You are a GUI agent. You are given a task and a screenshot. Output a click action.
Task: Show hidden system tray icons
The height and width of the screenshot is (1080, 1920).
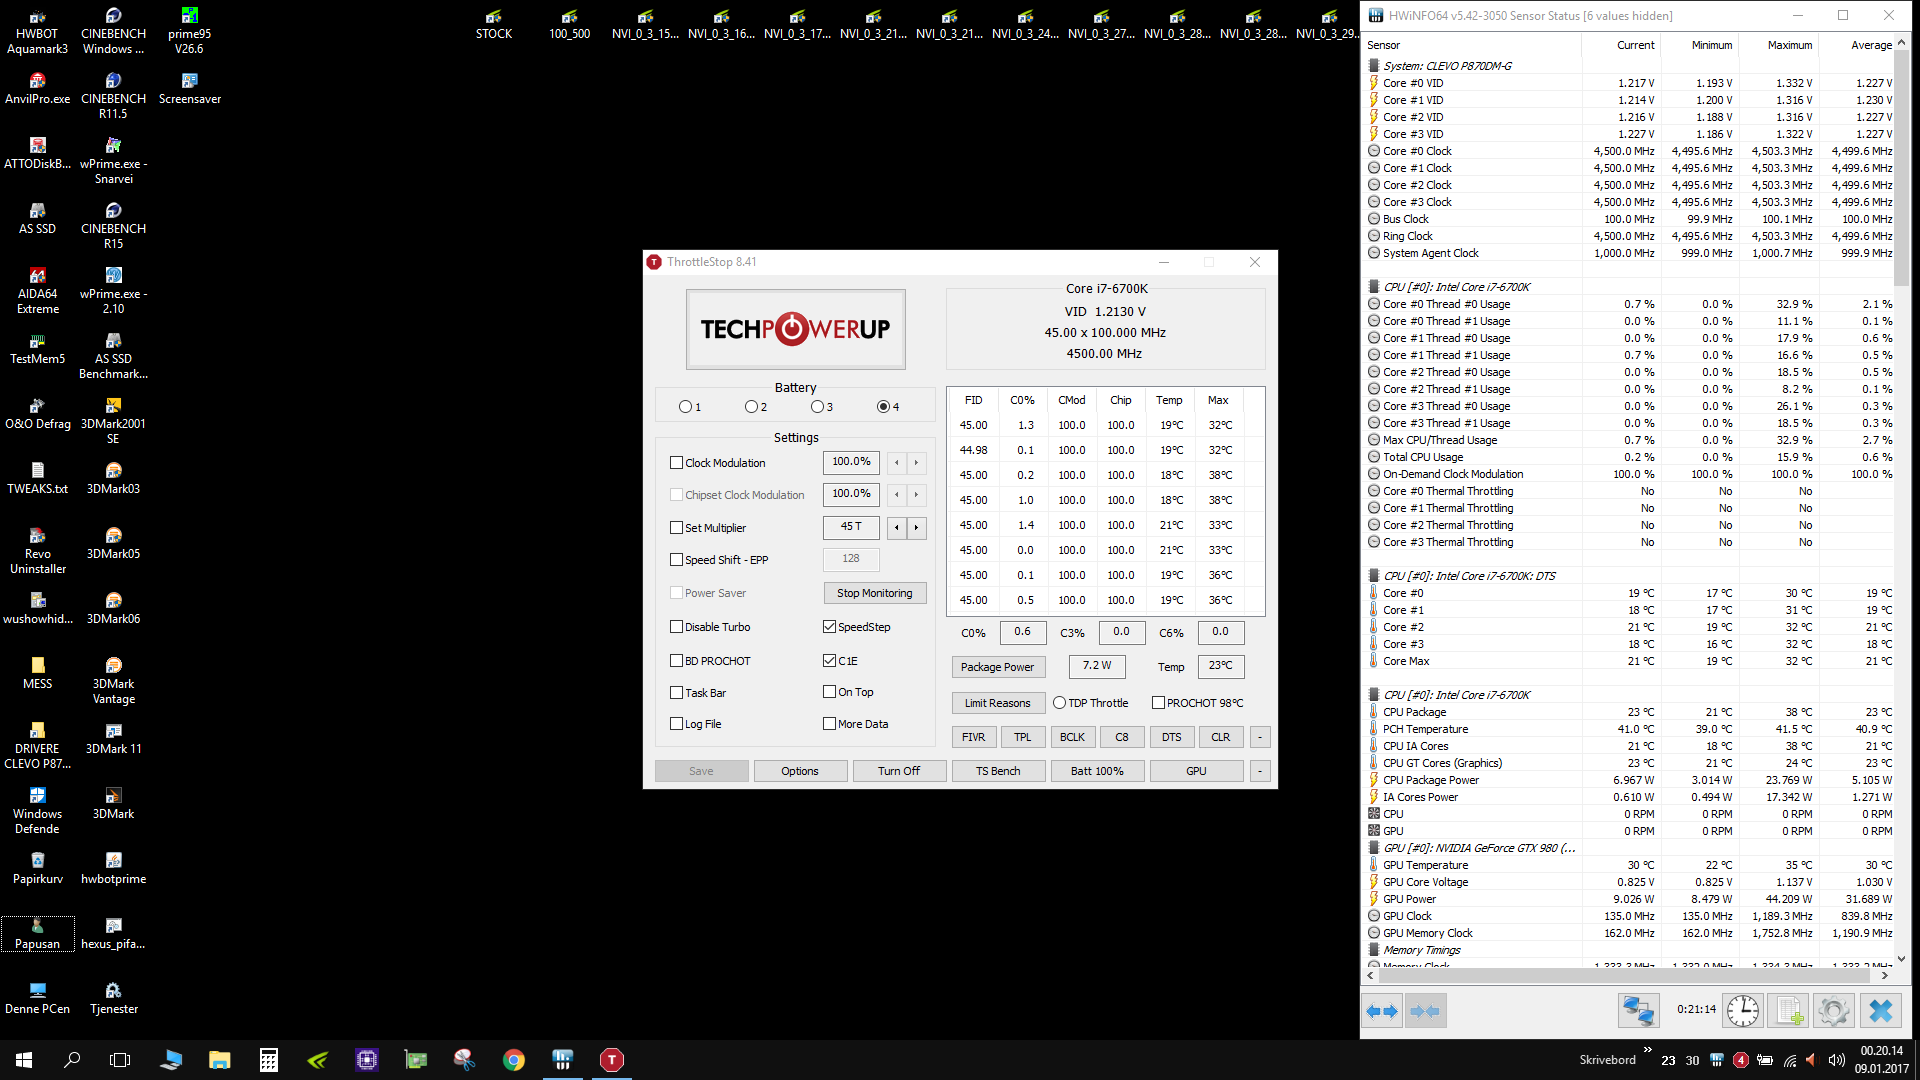(1647, 1050)
